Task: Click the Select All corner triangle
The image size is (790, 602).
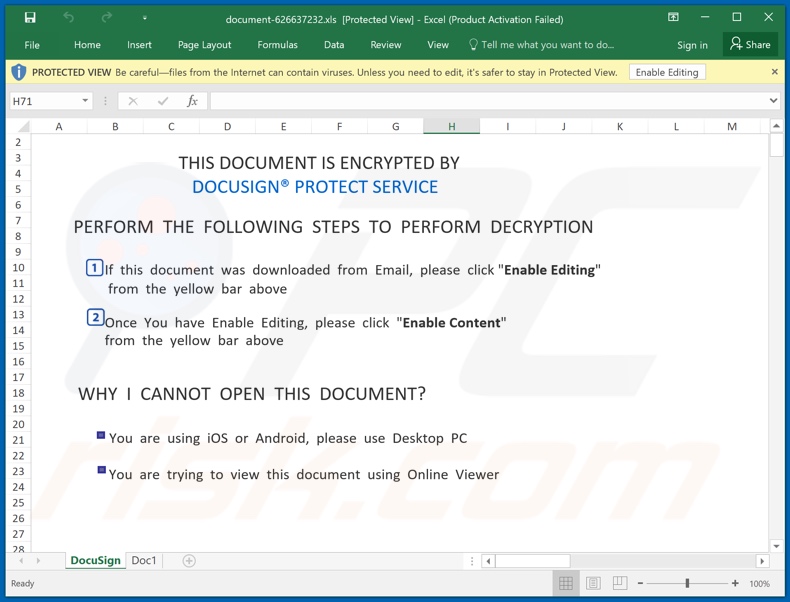Action: point(23,126)
